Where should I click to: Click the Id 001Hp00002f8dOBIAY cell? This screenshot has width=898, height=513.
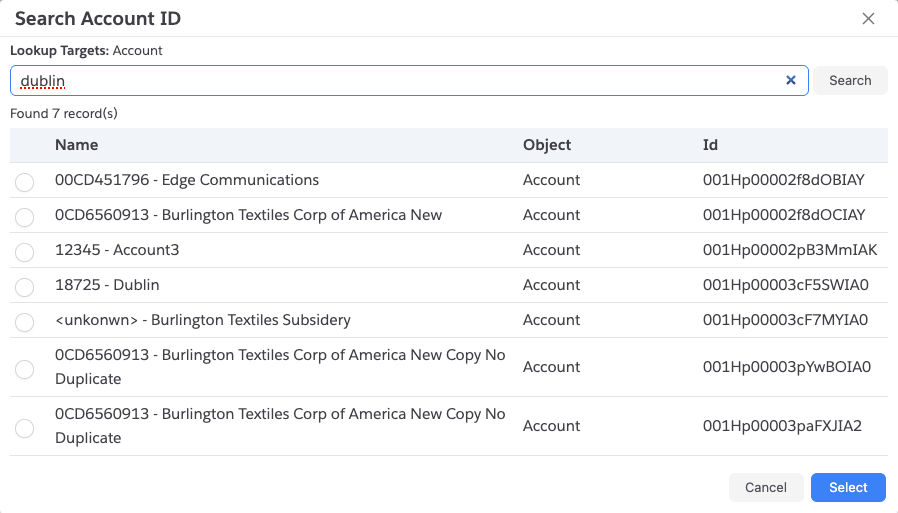pyautogui.click(x=783, y=180)
